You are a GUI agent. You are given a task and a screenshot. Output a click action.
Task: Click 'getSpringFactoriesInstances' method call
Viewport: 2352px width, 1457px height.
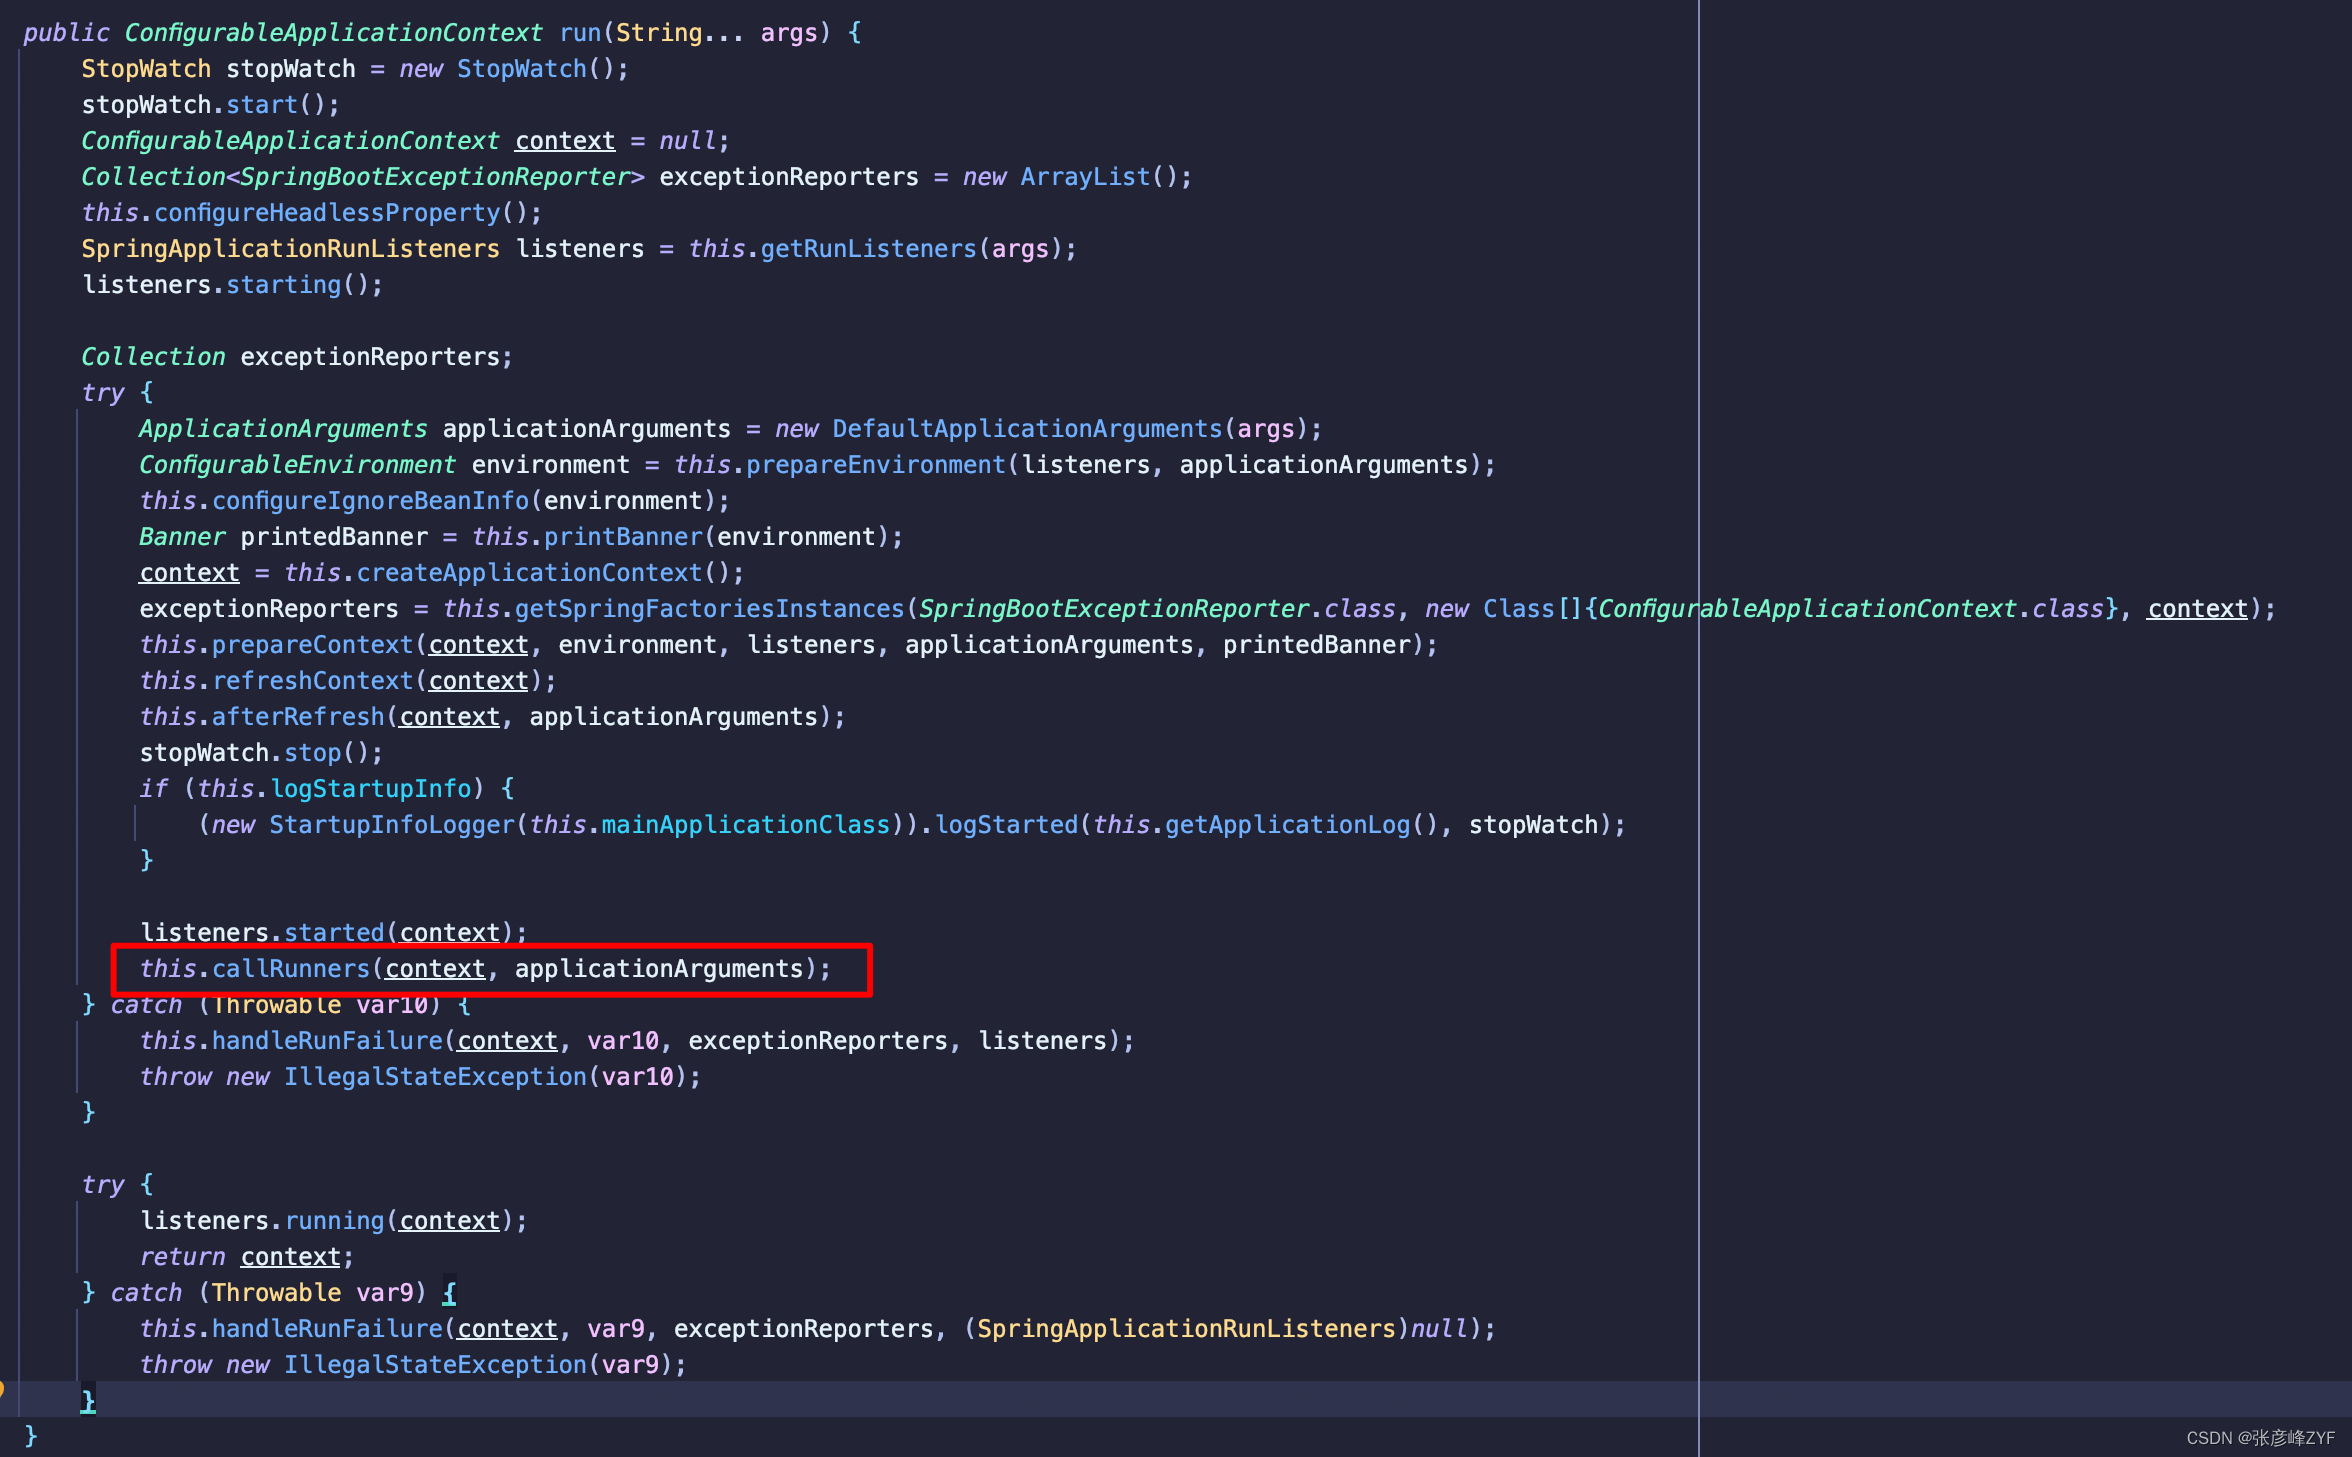pos(709,609)
